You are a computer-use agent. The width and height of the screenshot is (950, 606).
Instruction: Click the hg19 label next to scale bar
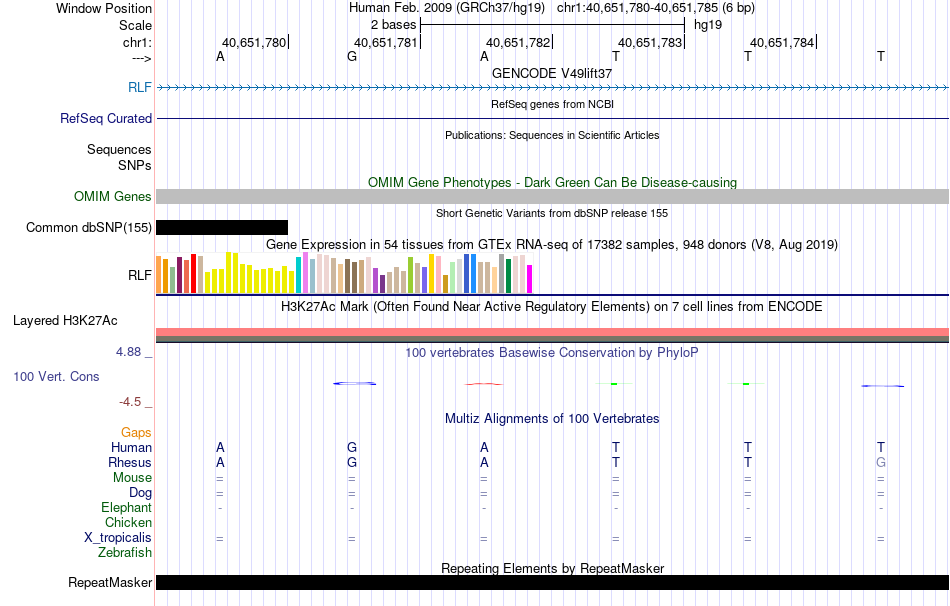pyautogui.click(x=708, y=25)
